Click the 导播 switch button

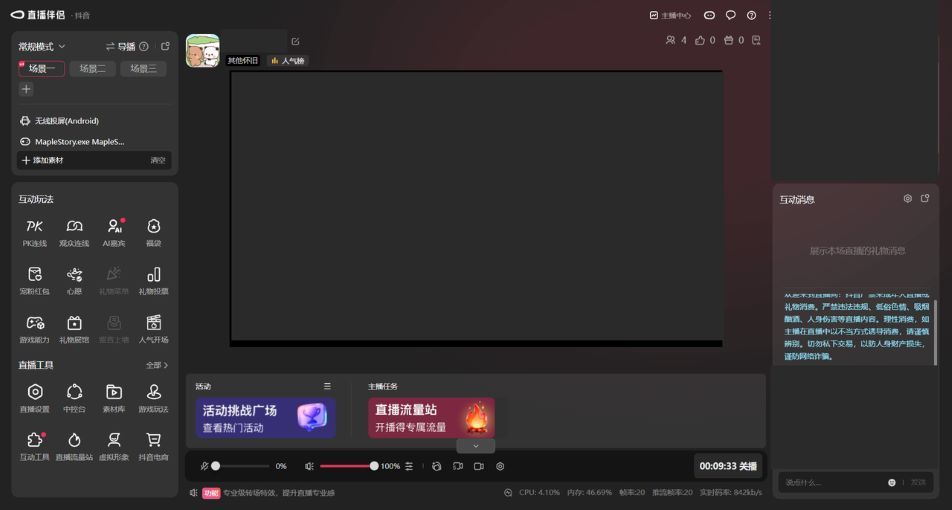[120, 46]
